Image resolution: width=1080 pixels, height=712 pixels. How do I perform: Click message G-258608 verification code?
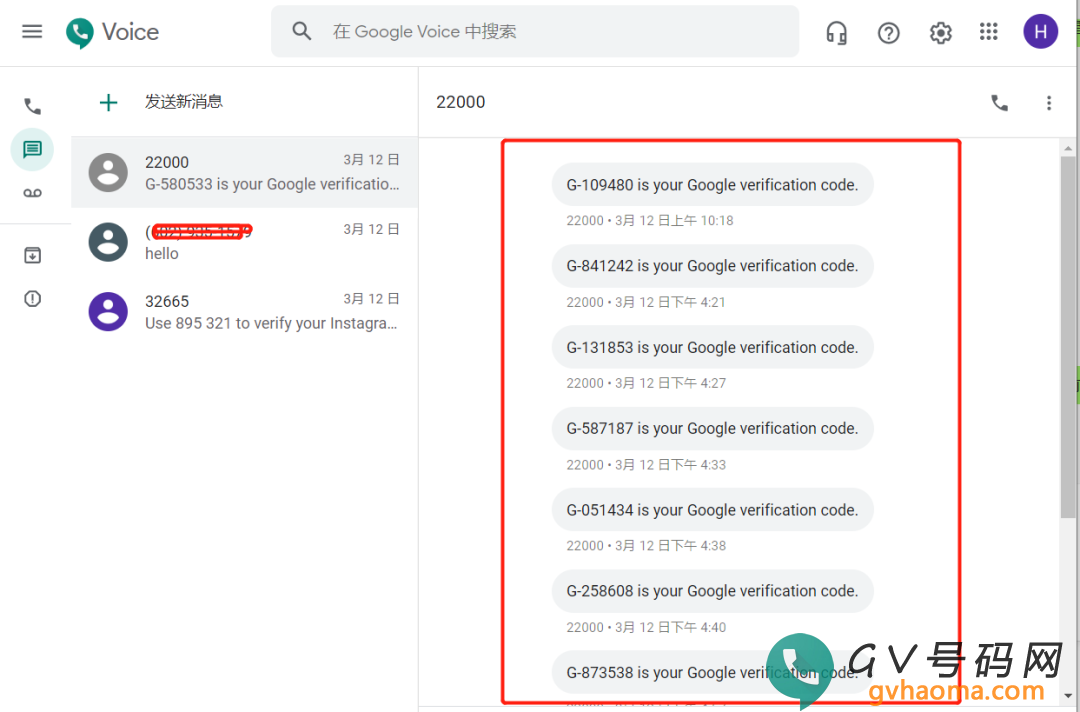712,591
